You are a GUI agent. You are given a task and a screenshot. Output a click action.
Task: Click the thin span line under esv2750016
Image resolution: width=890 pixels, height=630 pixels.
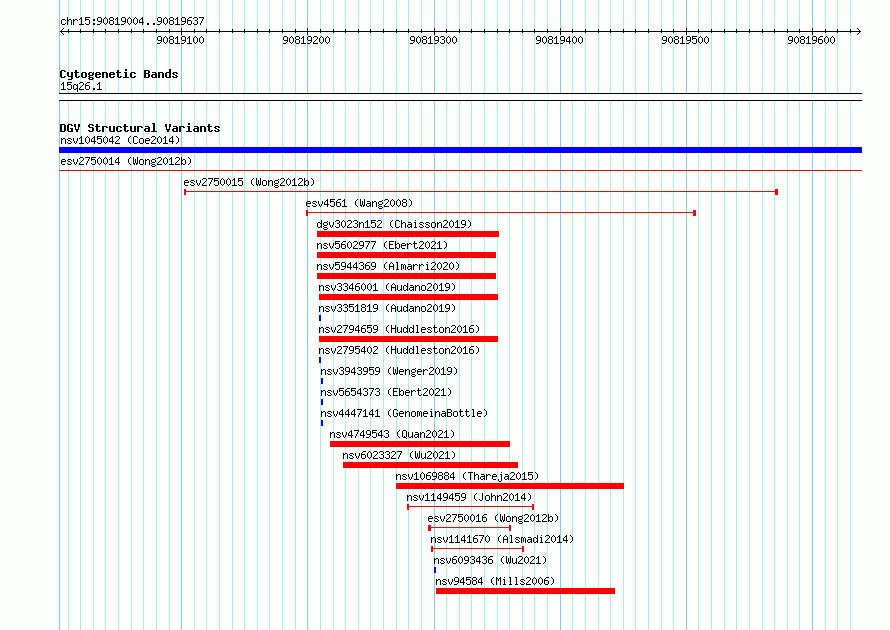coord(469,528)
